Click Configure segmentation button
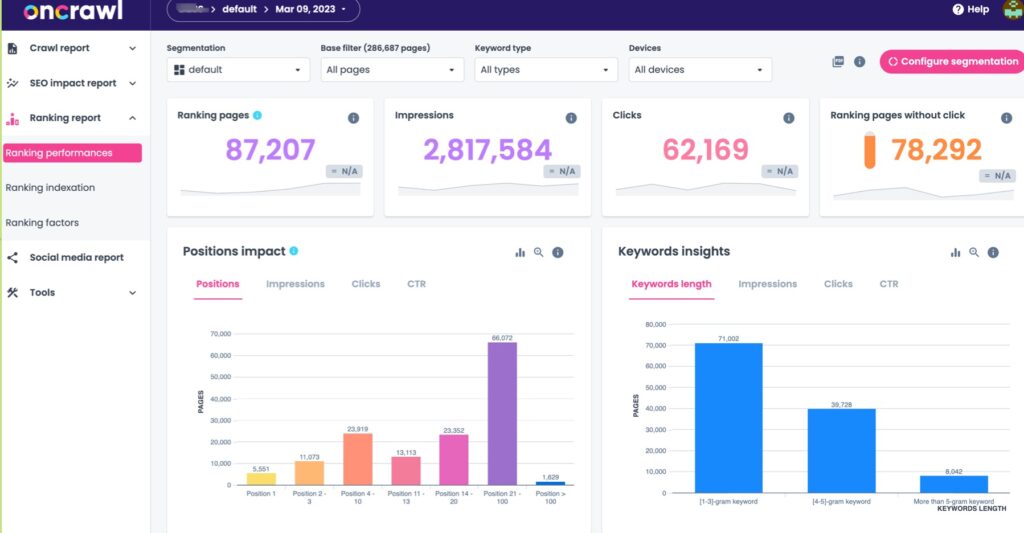 (x=950, y=62)
